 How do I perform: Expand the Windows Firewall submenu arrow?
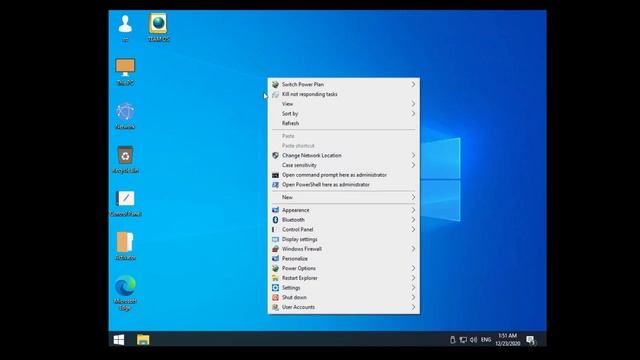tap(413, 249)
